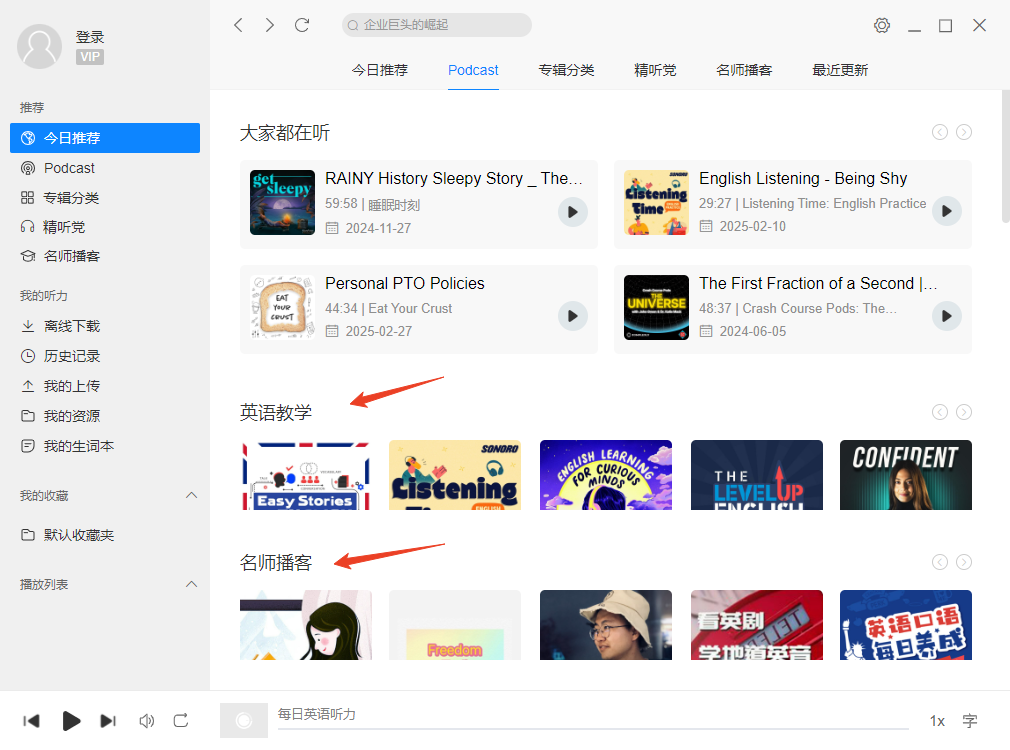Switch to the 名师播客 top tab

[744, 70]
